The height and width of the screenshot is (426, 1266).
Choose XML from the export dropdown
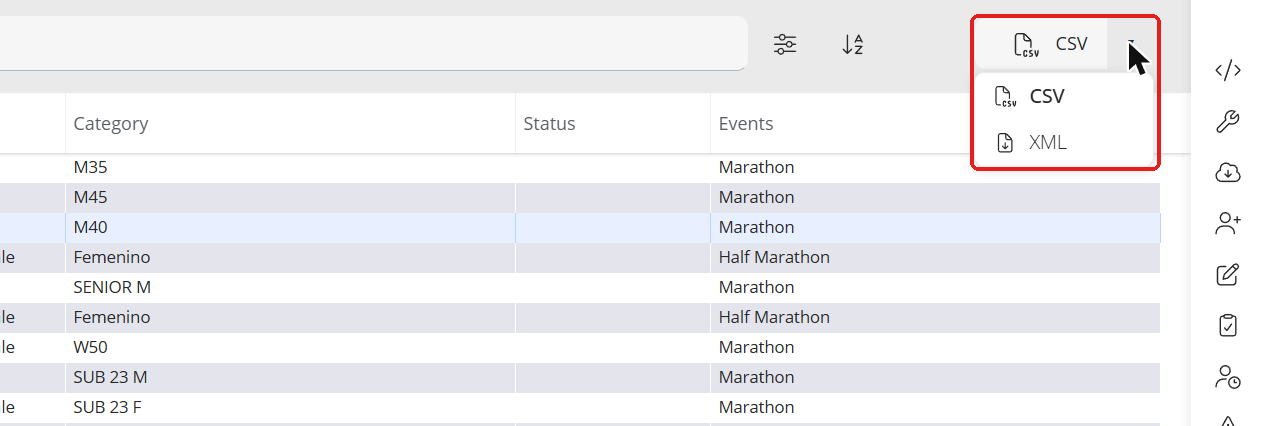point(1064,143)
